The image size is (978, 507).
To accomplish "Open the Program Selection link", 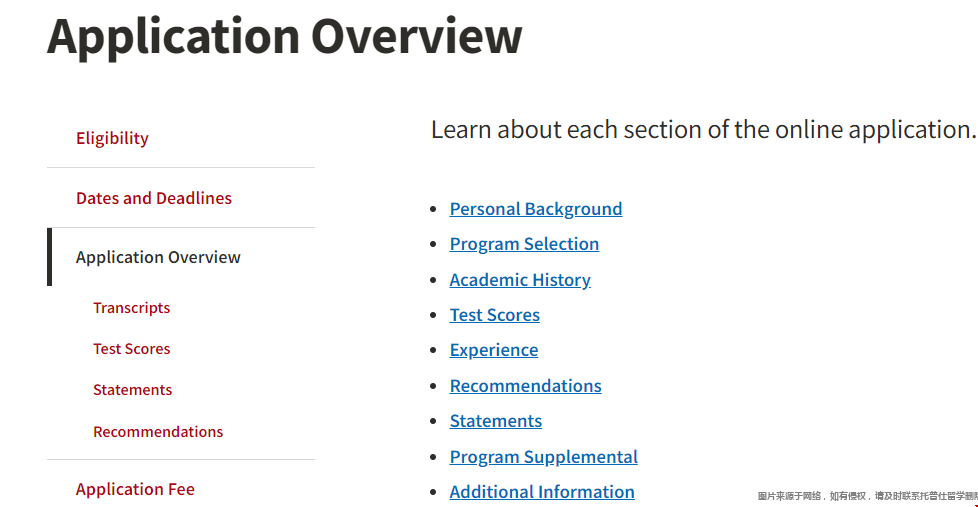I will click(524, 244).
